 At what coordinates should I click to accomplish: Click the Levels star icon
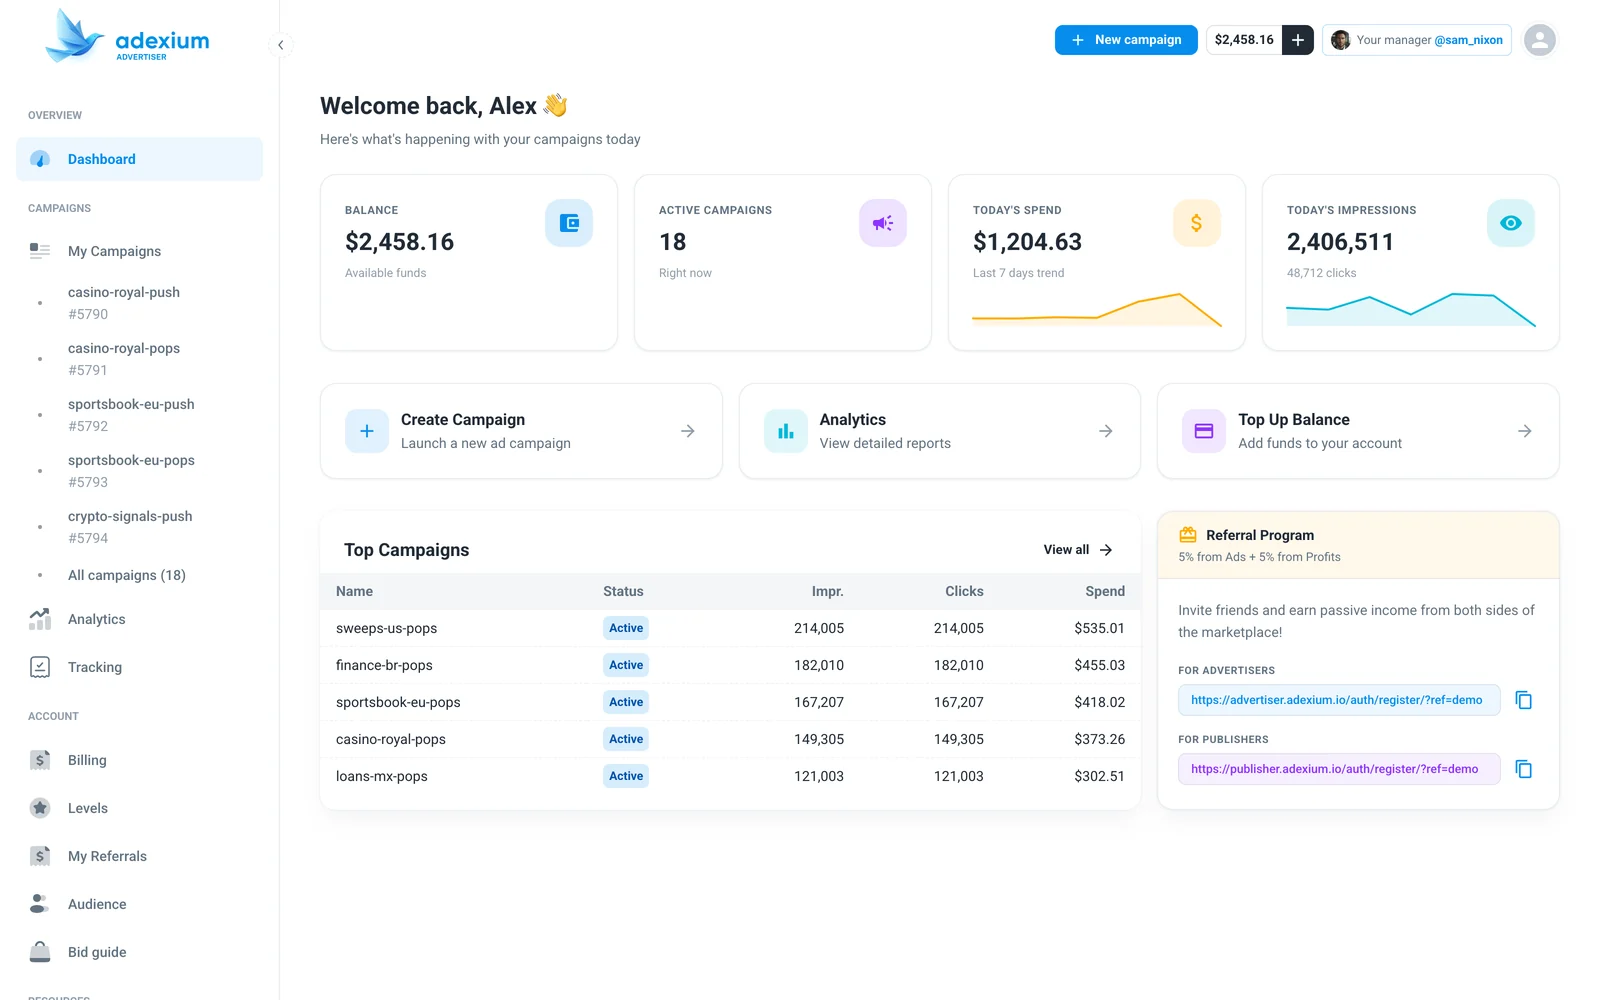40,808
